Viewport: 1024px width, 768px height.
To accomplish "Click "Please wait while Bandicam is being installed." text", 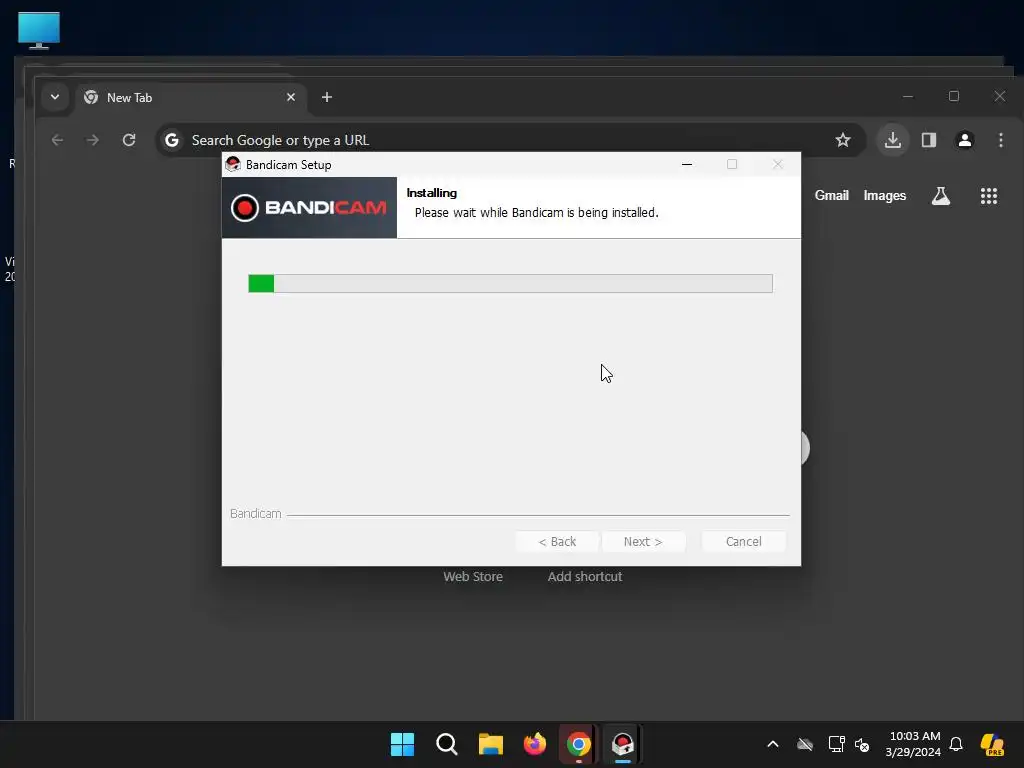I will (536, 213).
